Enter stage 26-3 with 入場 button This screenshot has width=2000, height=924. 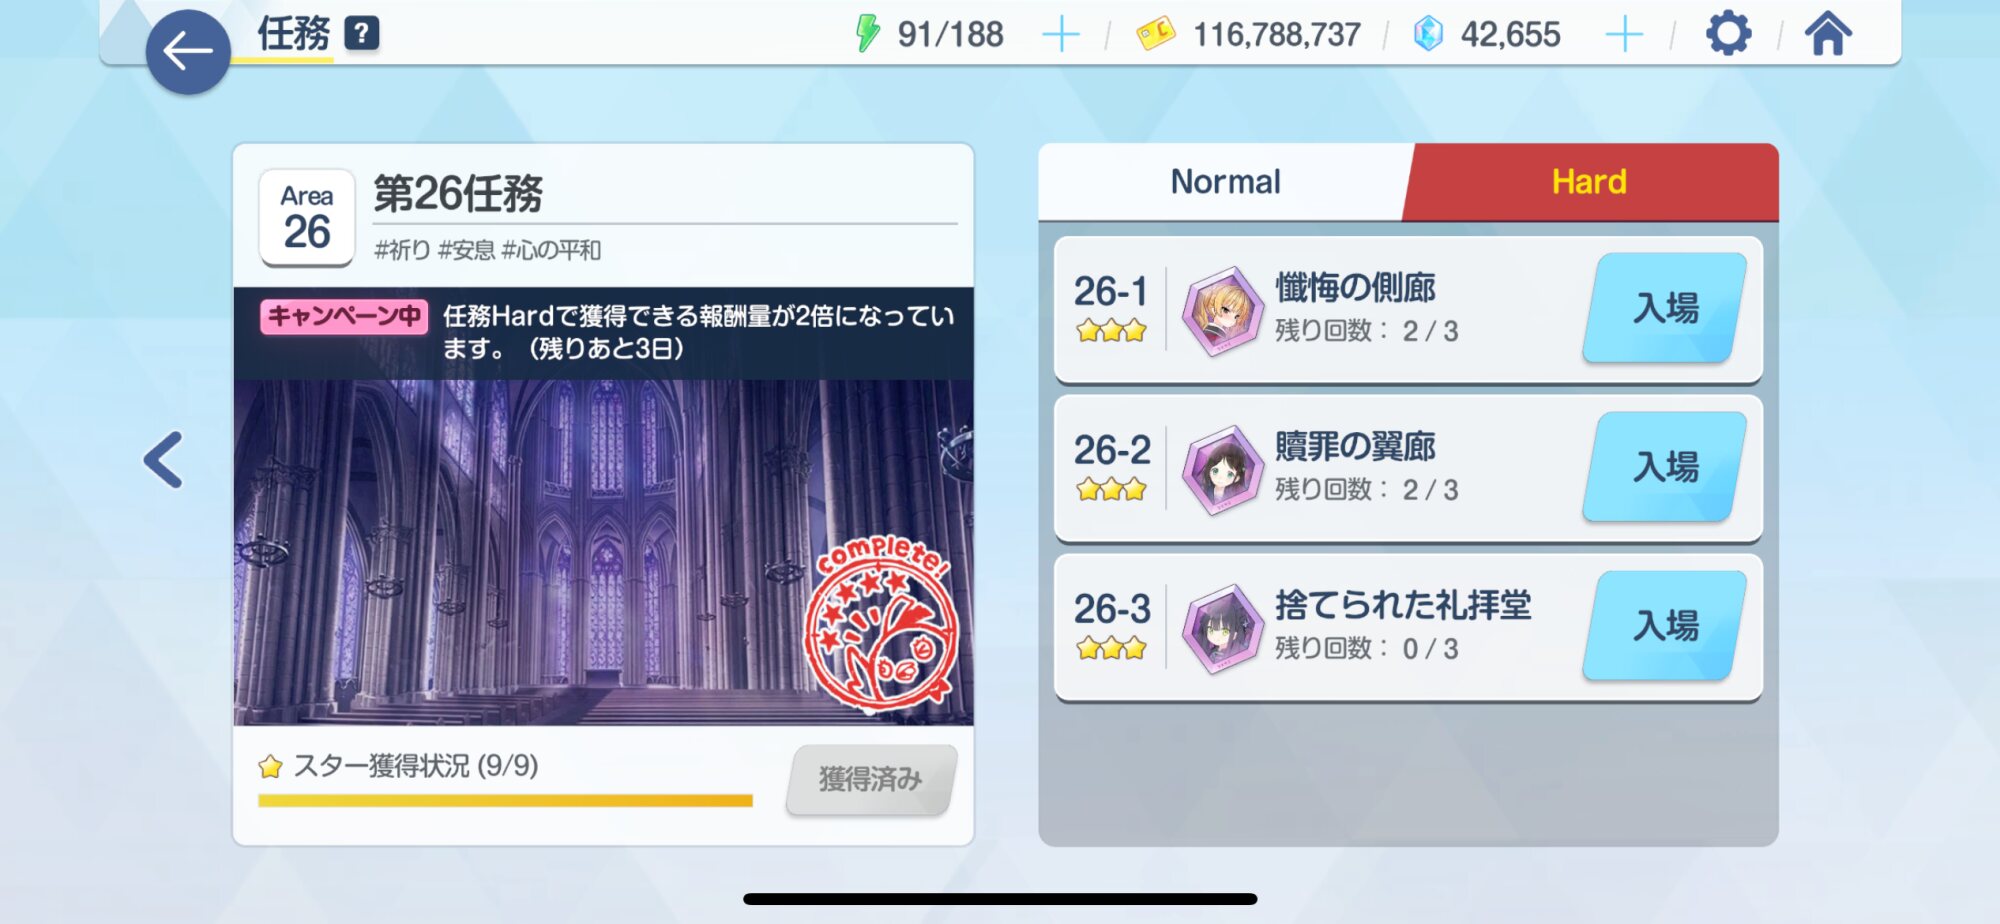[x=1665, y=626]
